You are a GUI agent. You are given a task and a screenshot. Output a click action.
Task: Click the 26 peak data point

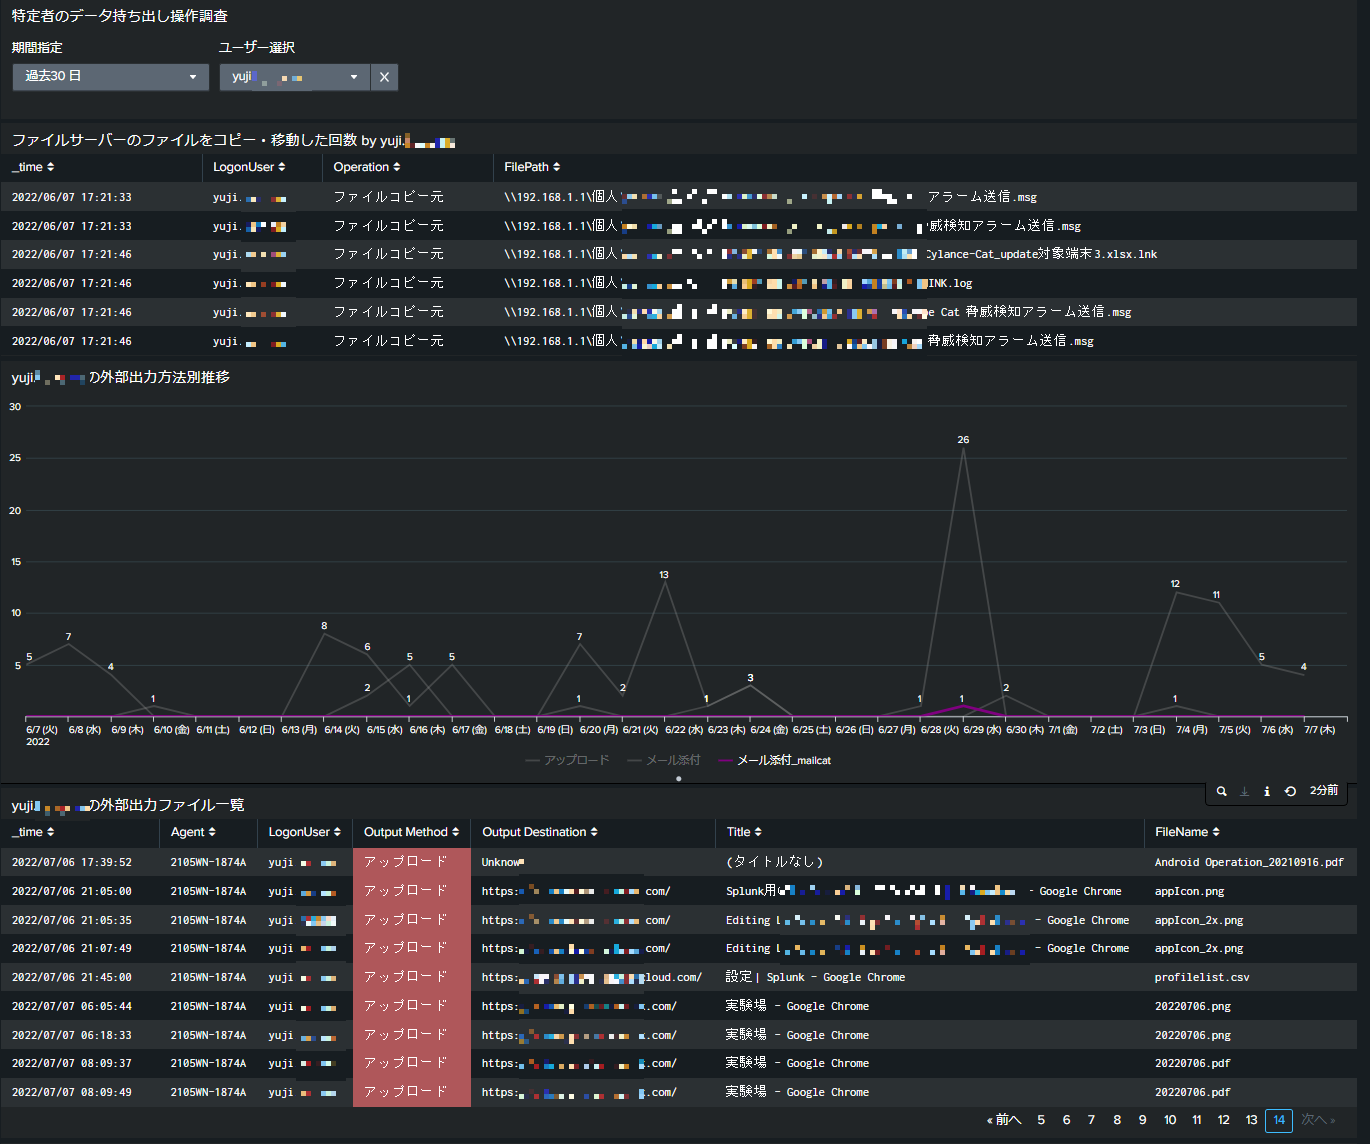coord(963,448)
